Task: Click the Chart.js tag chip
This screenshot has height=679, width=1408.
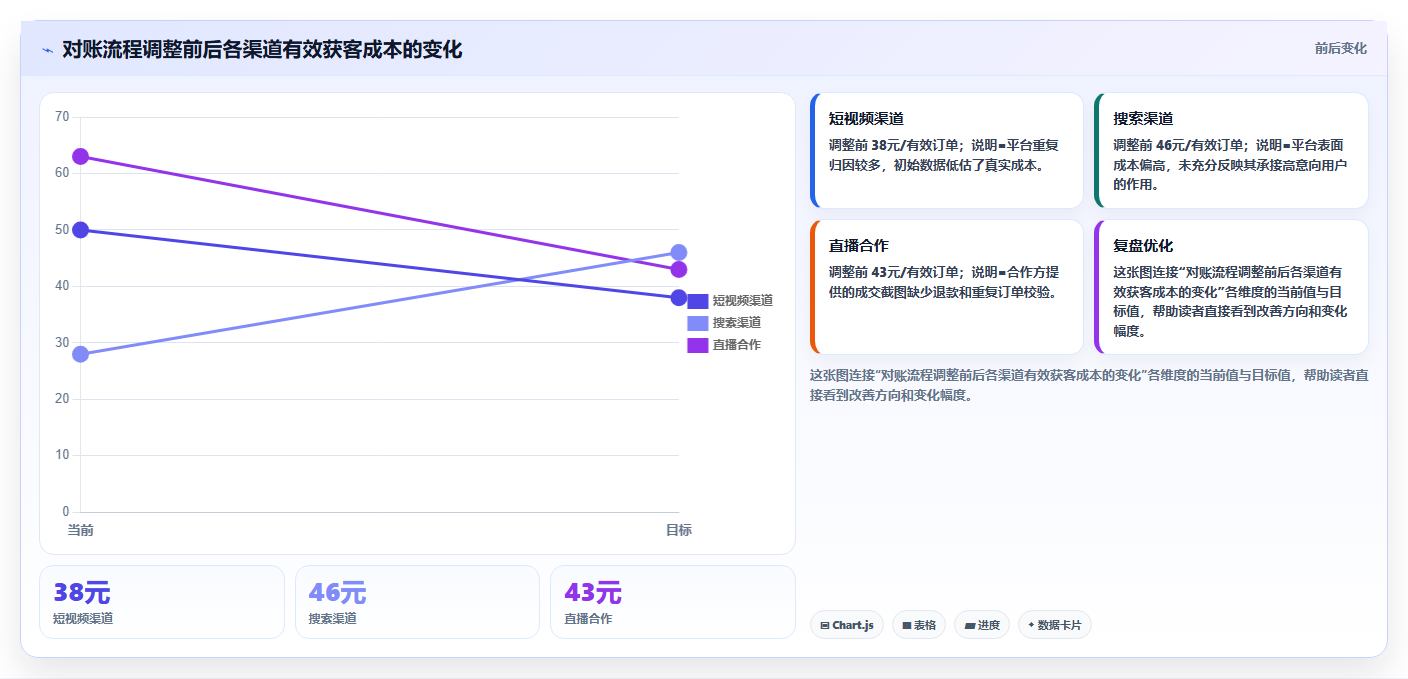Action: [x=846, y=625]
